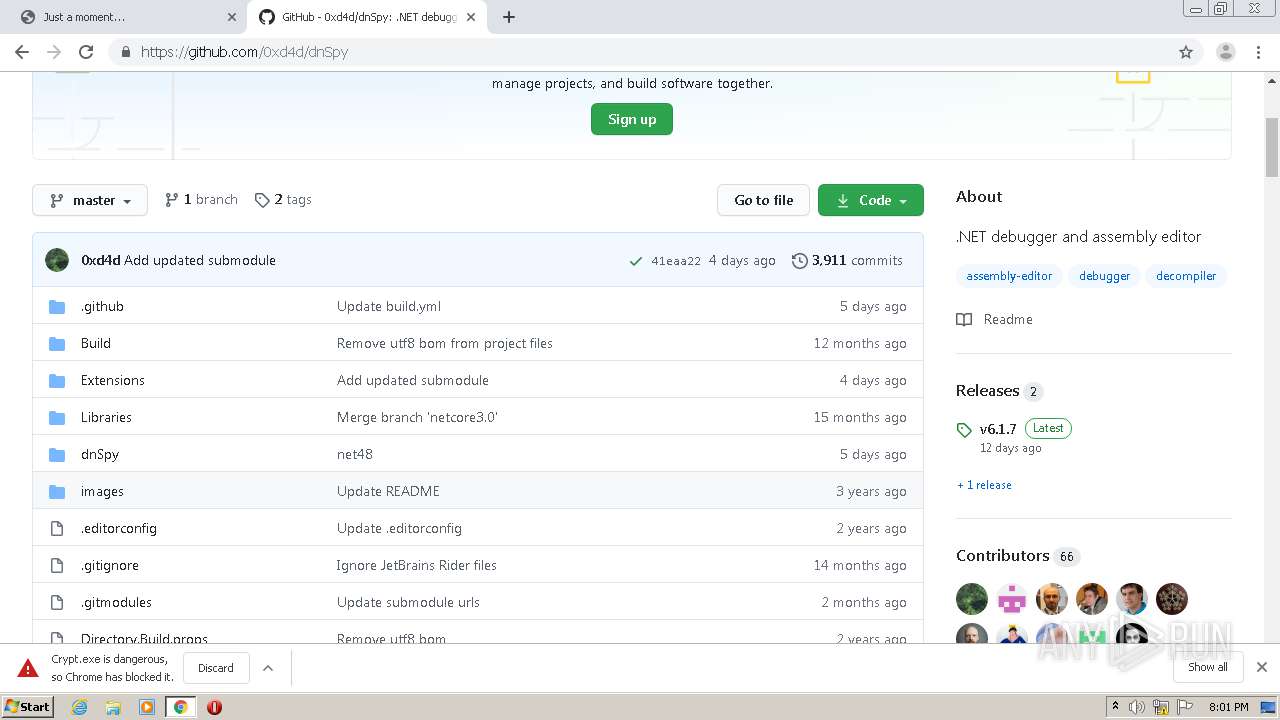Click the .editorconfig file icon
This screenshot has height=720, width=1280.
click(x=57, y=528)
